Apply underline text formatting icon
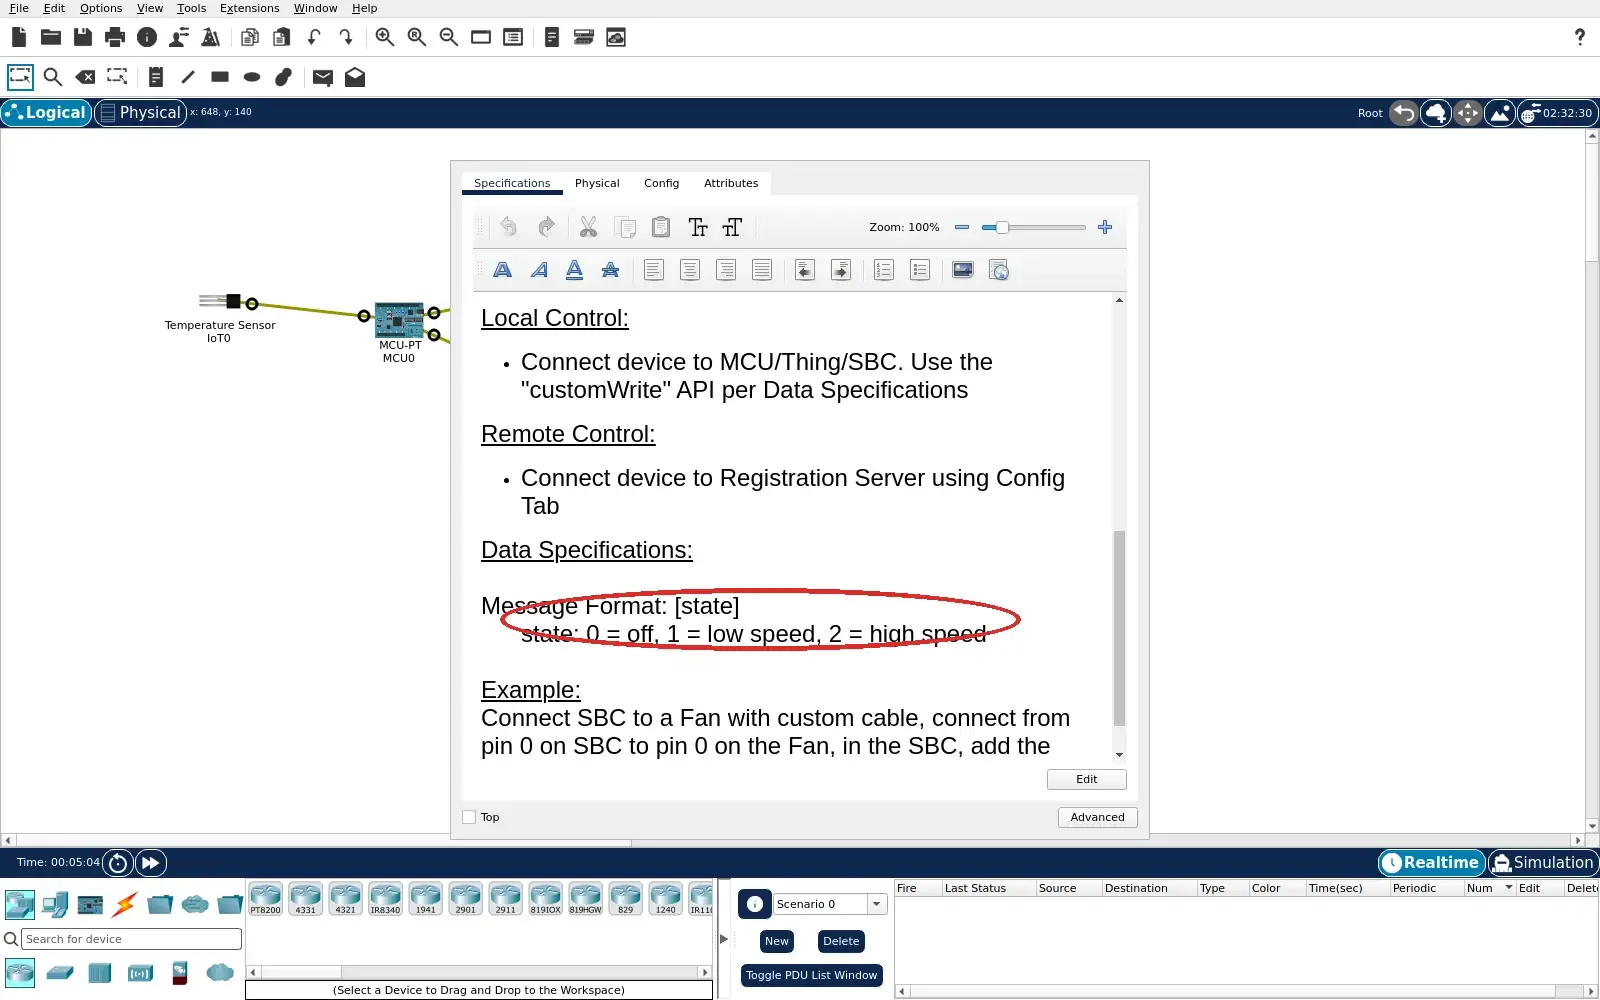 [575, 270]
